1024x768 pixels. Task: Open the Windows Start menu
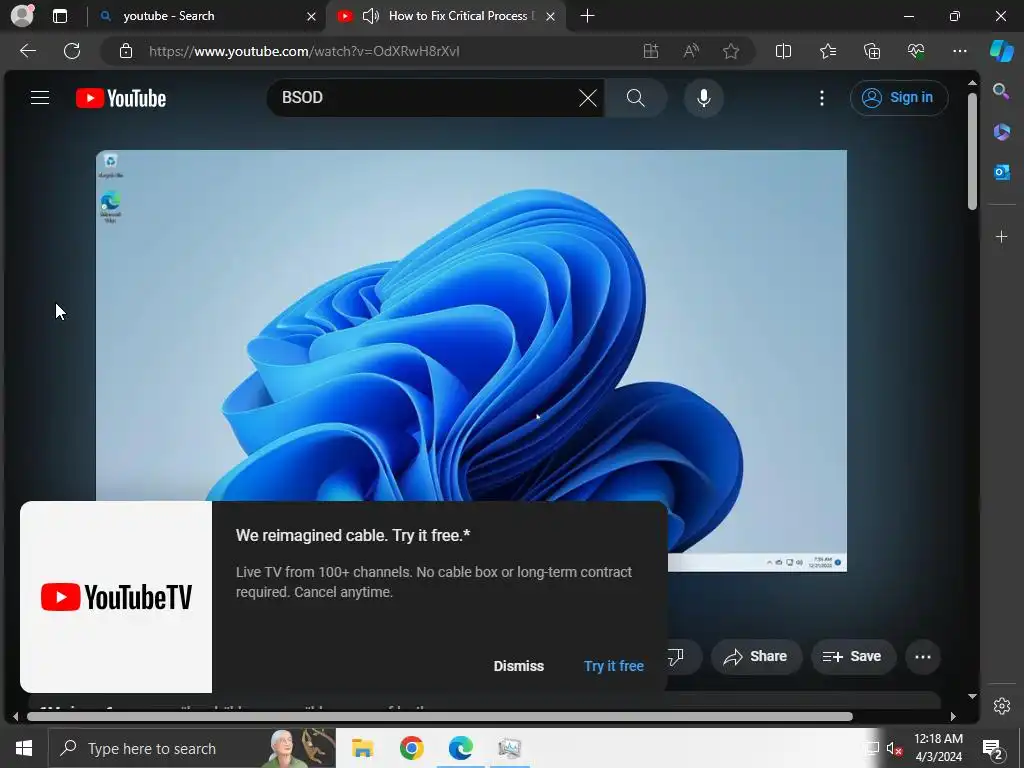click(x=24, y=748)
